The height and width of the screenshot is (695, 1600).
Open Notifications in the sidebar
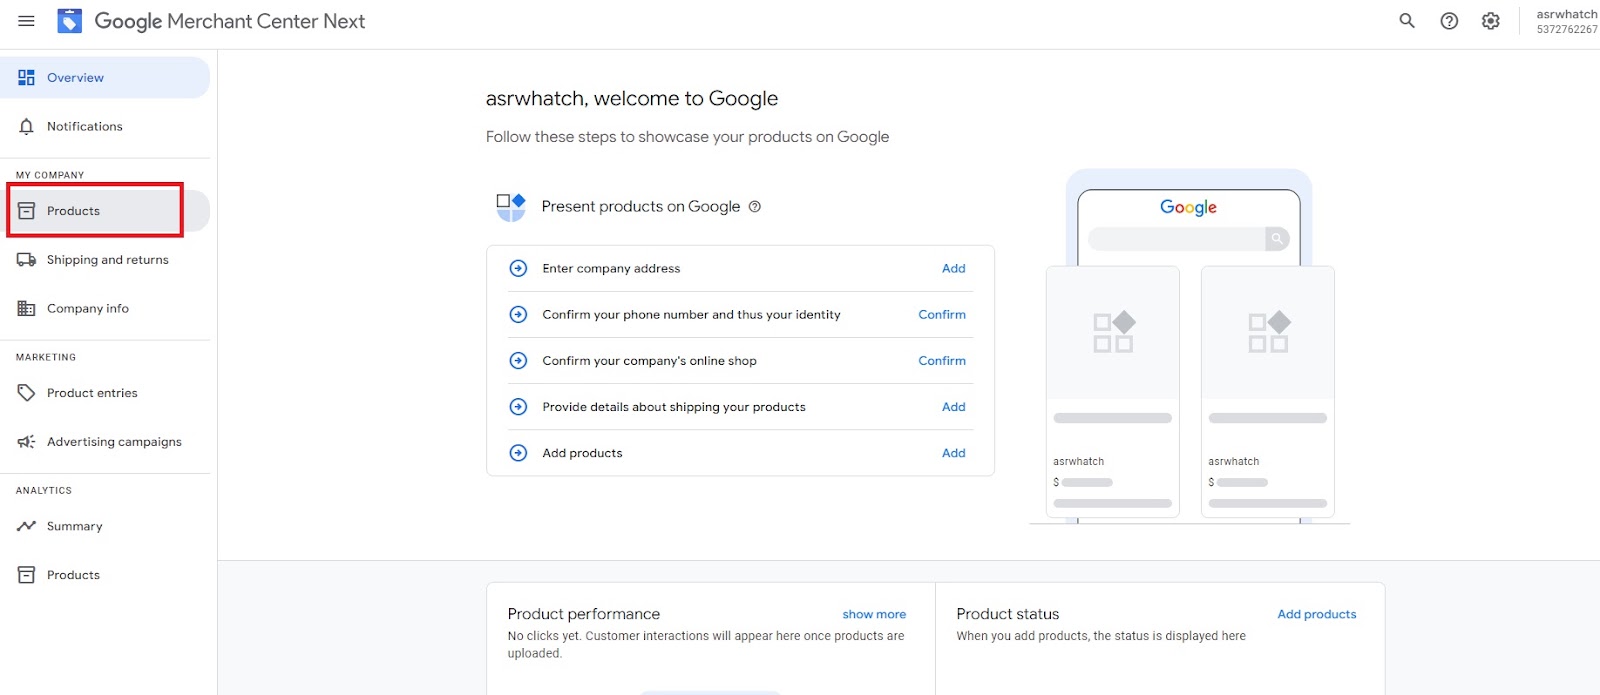pos(105,126)
